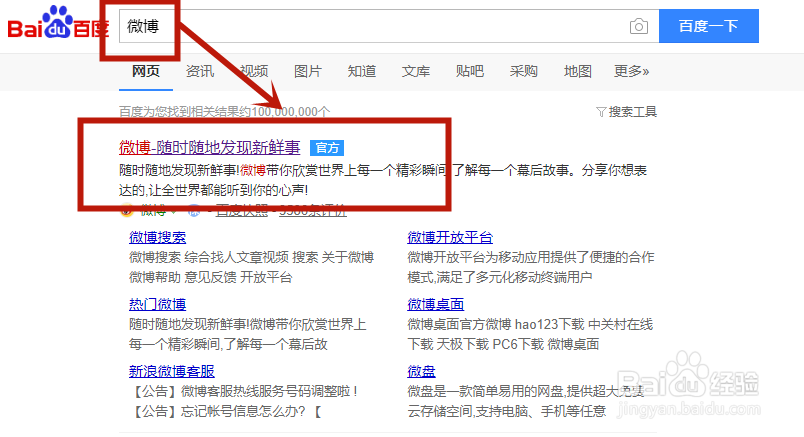804x437 pixels.
Task: Open the 微盘 sublink
Action: 421,371
